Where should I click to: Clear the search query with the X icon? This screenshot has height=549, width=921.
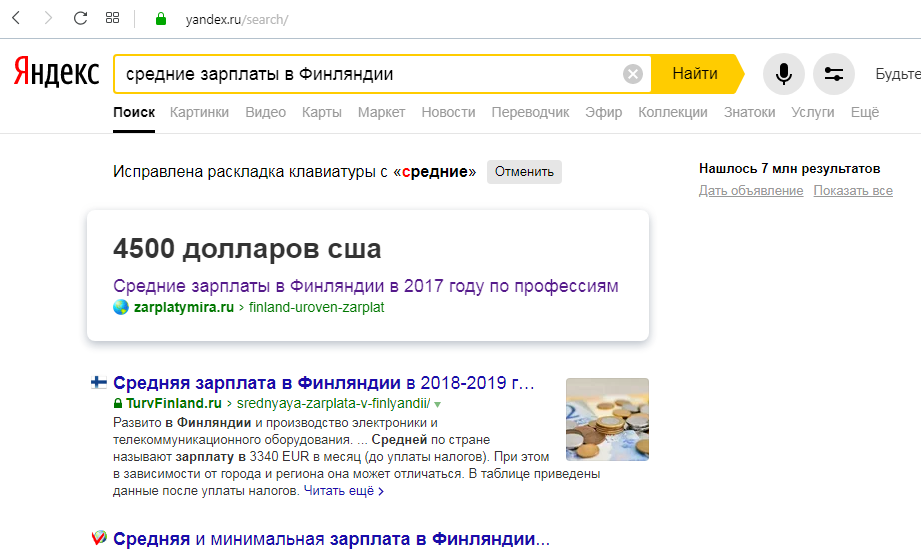(x=633, y=74)
